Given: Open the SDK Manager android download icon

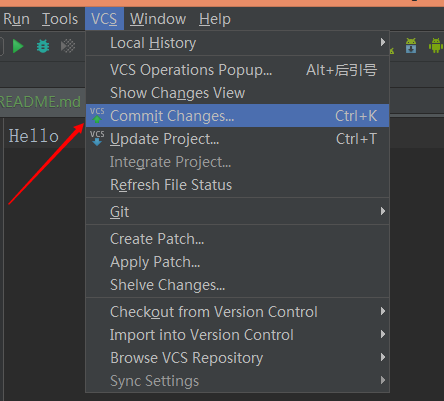Looking at the screenshot, I should (411, 45).
